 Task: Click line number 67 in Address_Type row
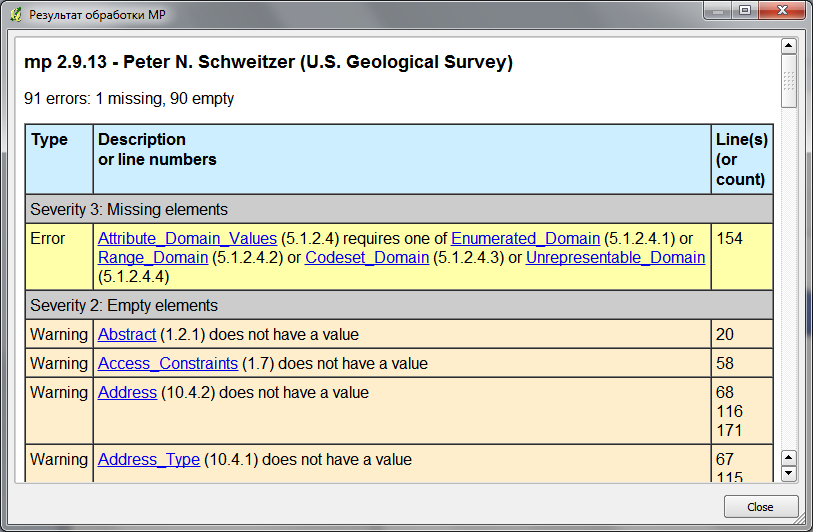[725, 459]
